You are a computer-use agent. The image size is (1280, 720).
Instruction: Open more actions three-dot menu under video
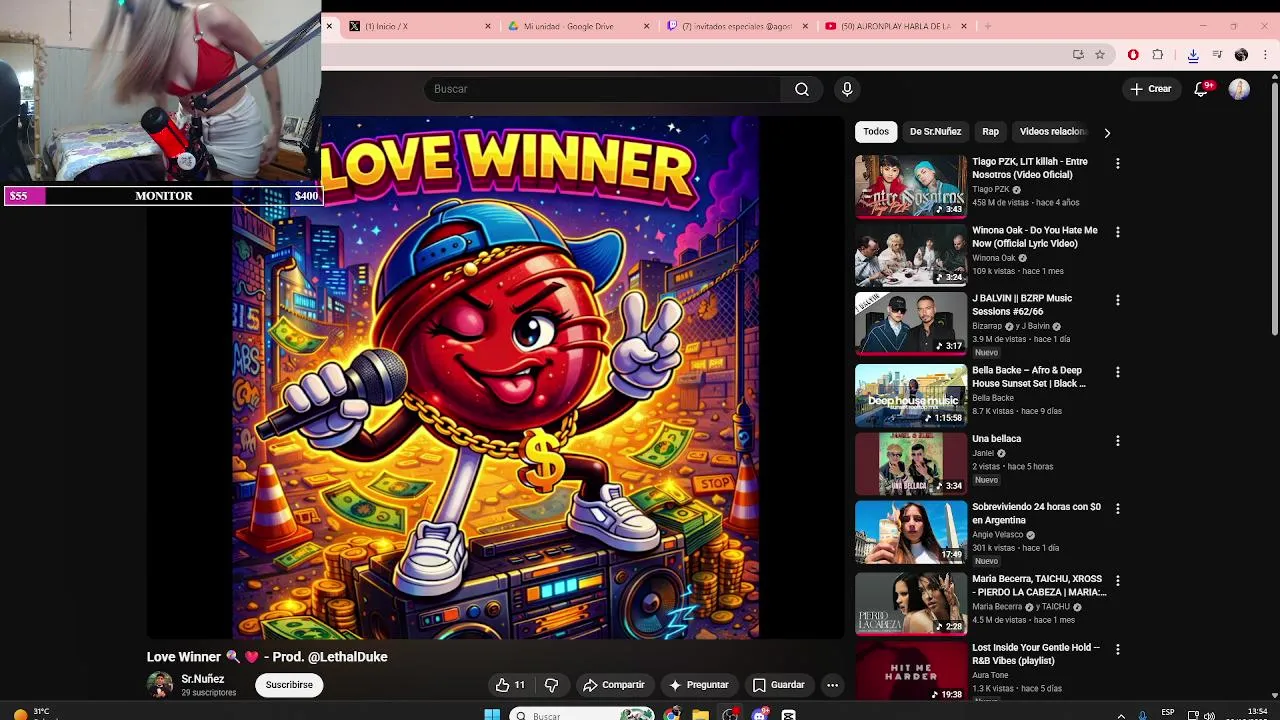coord(832,685)
